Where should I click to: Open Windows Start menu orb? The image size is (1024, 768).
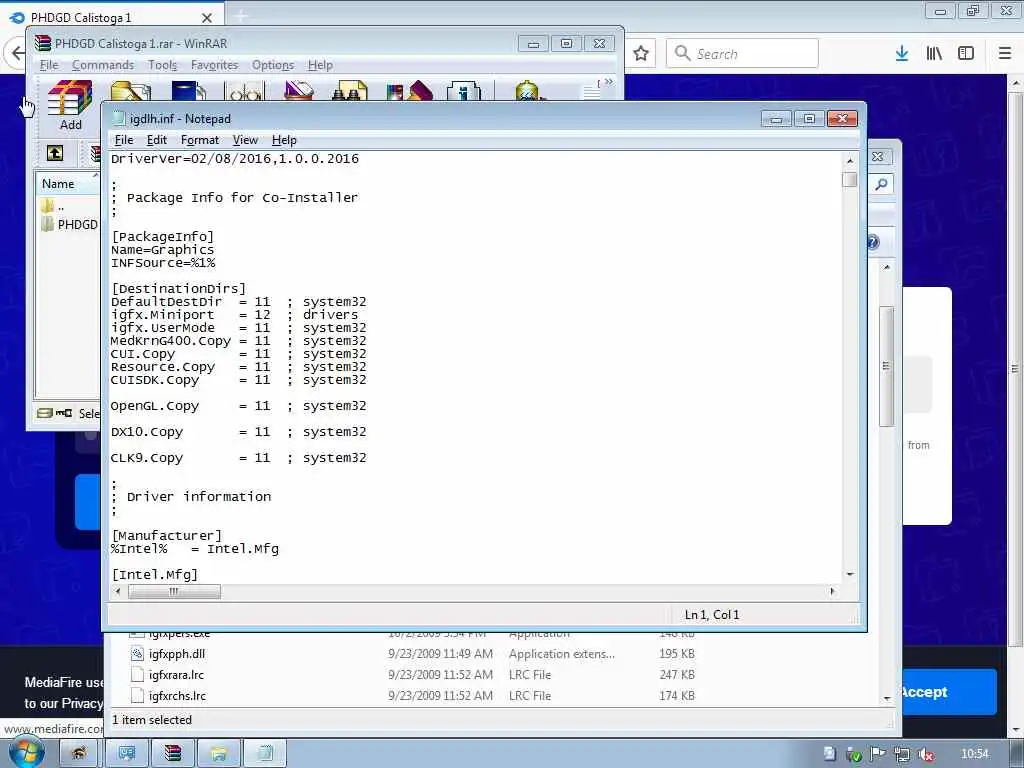tap(25, 753)
